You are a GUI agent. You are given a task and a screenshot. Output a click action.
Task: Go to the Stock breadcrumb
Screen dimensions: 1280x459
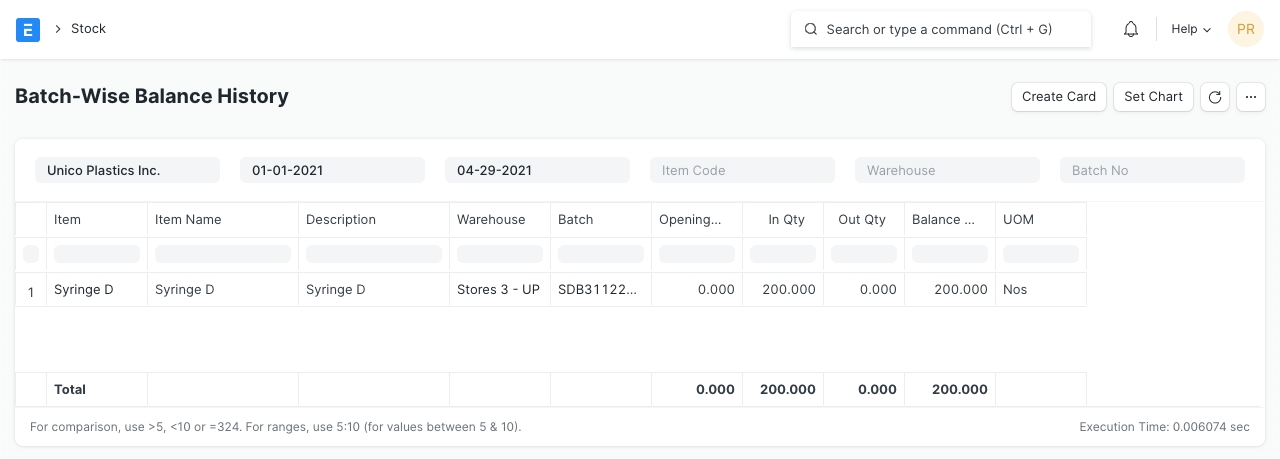pyautogui.click(x=88, y=29)
